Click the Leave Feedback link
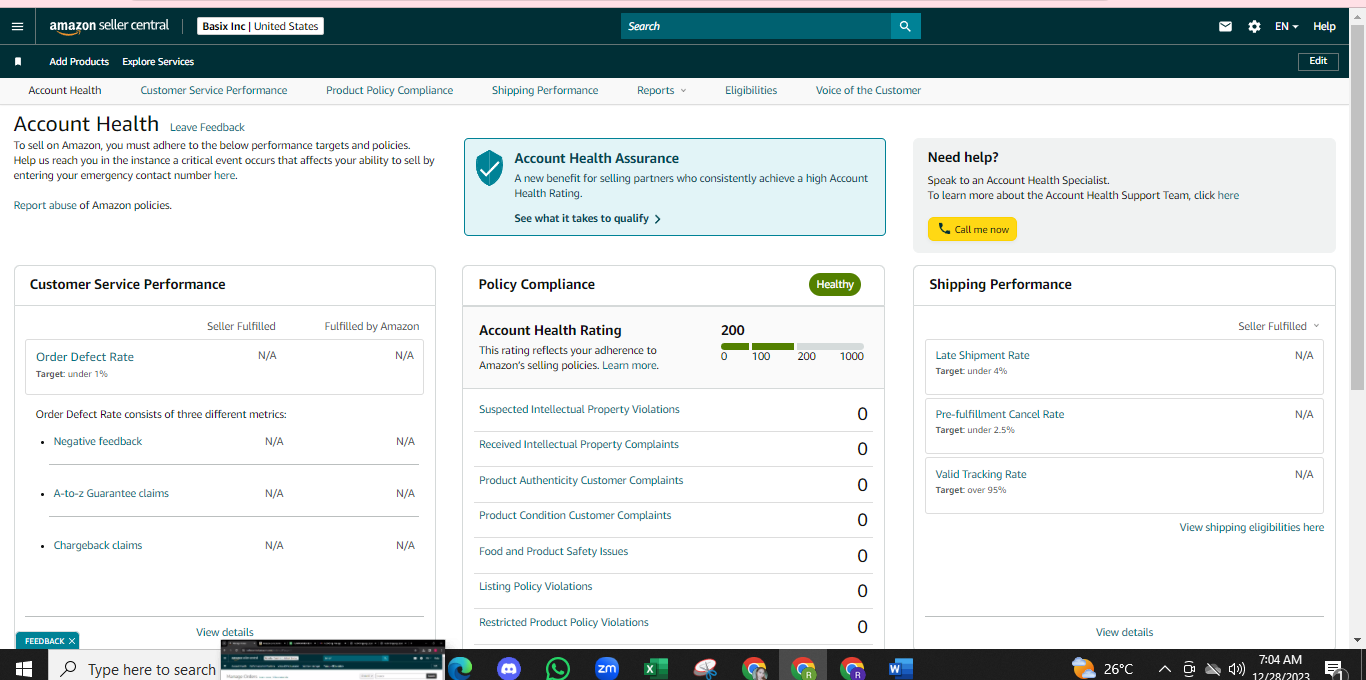The image size is (1366, 680). pos(207,127)
